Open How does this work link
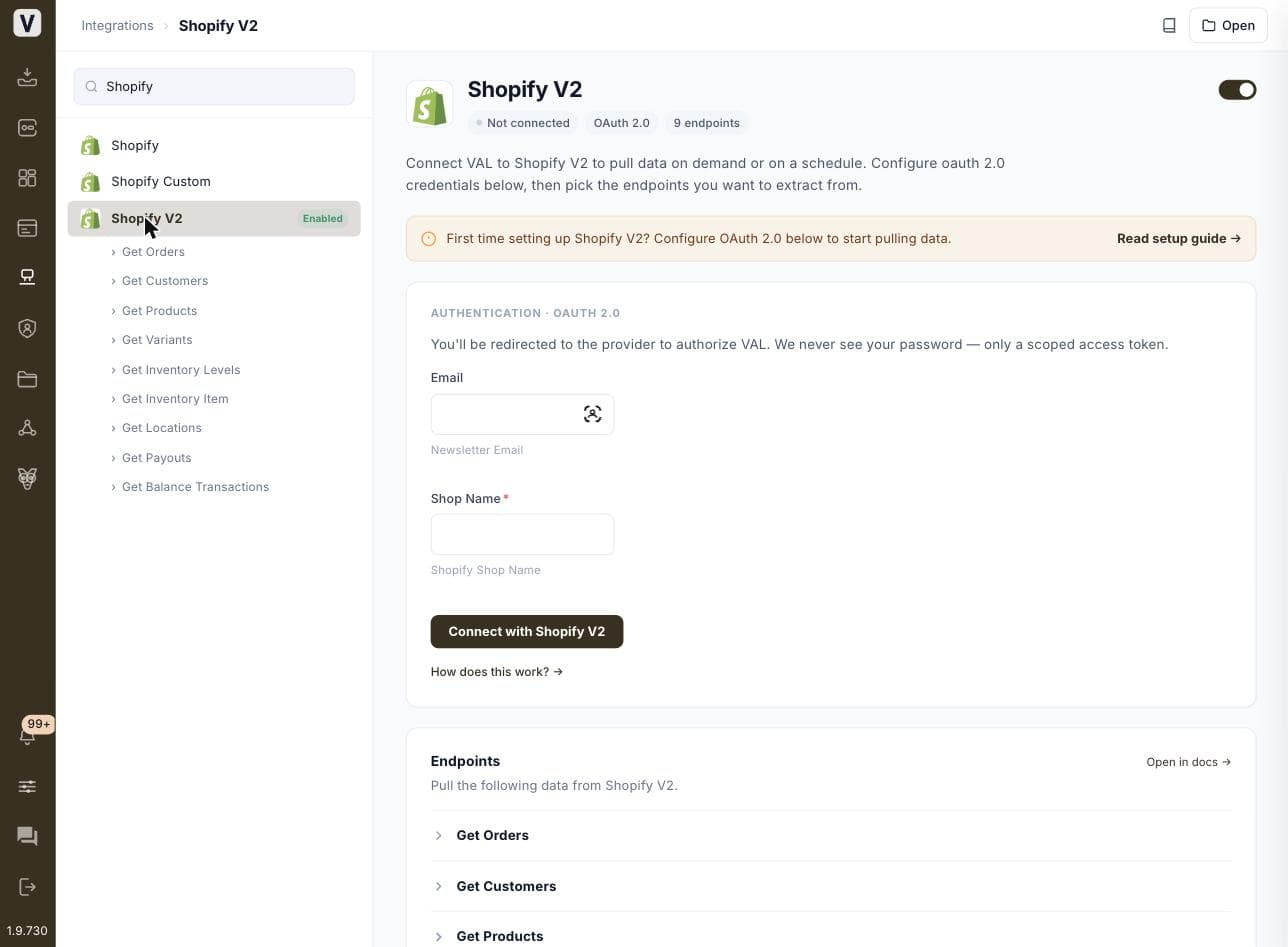Viewport: 1288px width, 947px height. click(497, 672)
